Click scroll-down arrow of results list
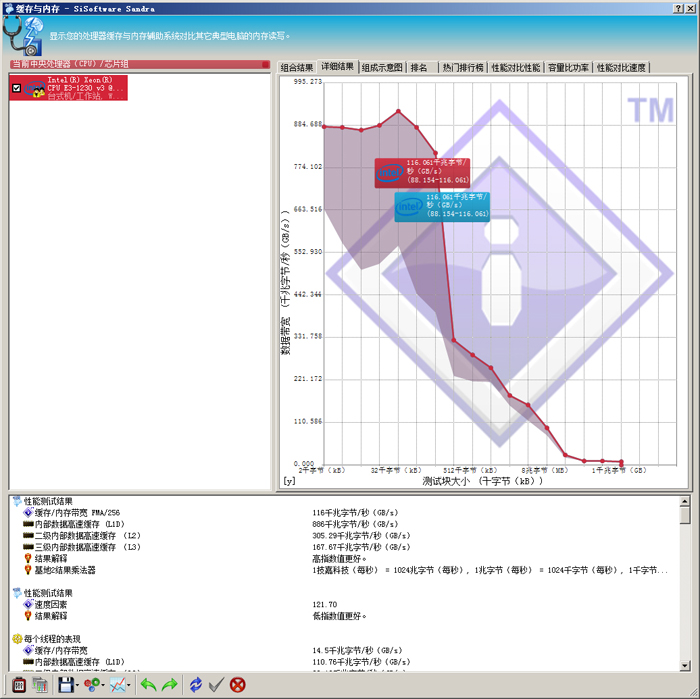The image size is (700, 699). tap(684, 666)
